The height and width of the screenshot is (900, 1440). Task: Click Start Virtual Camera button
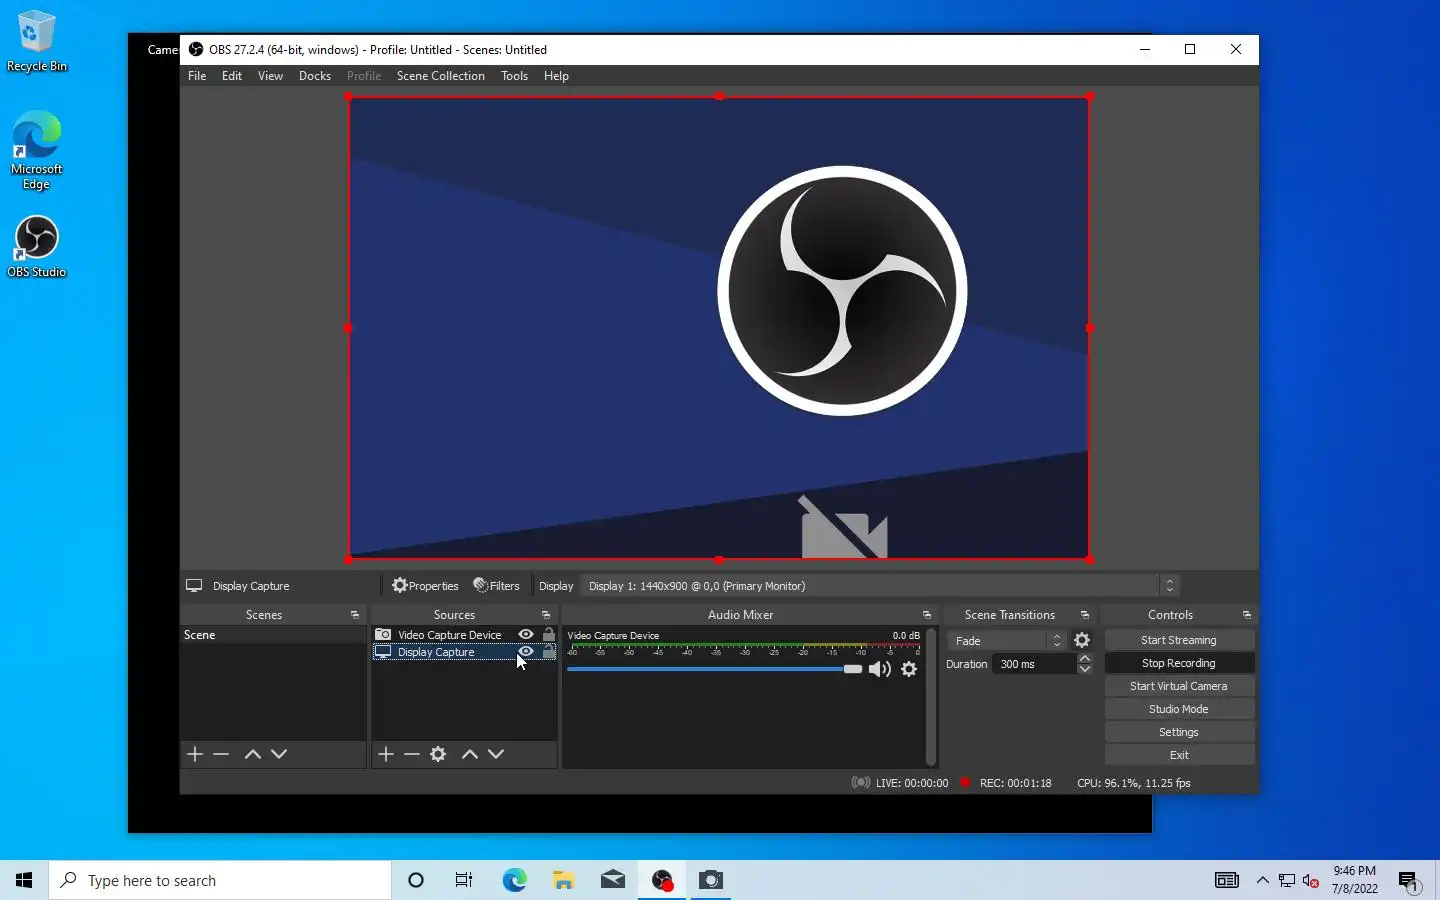click(x=1179, y=686)
